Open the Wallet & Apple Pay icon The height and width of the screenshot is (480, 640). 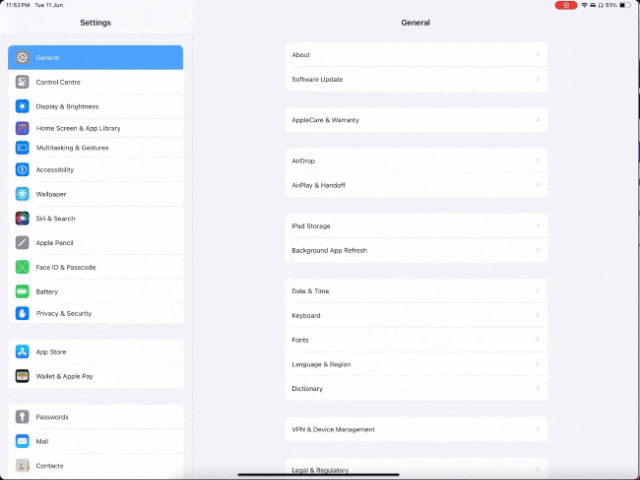[x=22, y=376]
